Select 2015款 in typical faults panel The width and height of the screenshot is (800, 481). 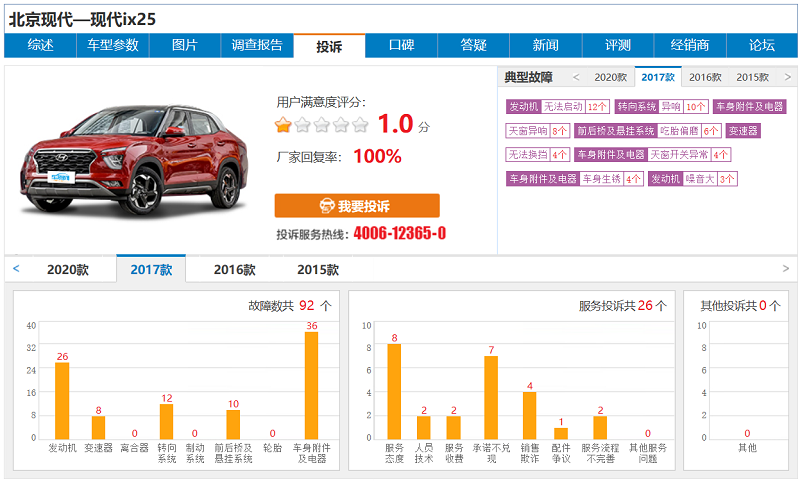coord(753,77)
